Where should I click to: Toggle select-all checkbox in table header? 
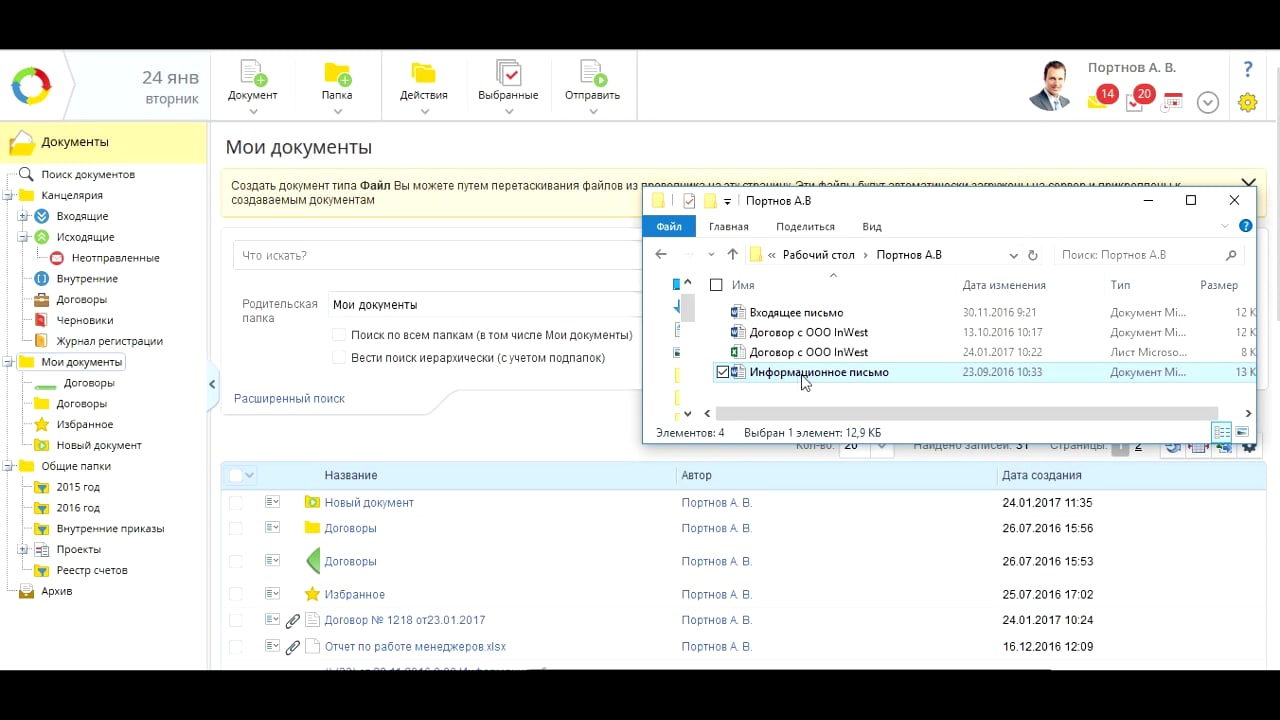pyautogui.click(x=235, y=475)
